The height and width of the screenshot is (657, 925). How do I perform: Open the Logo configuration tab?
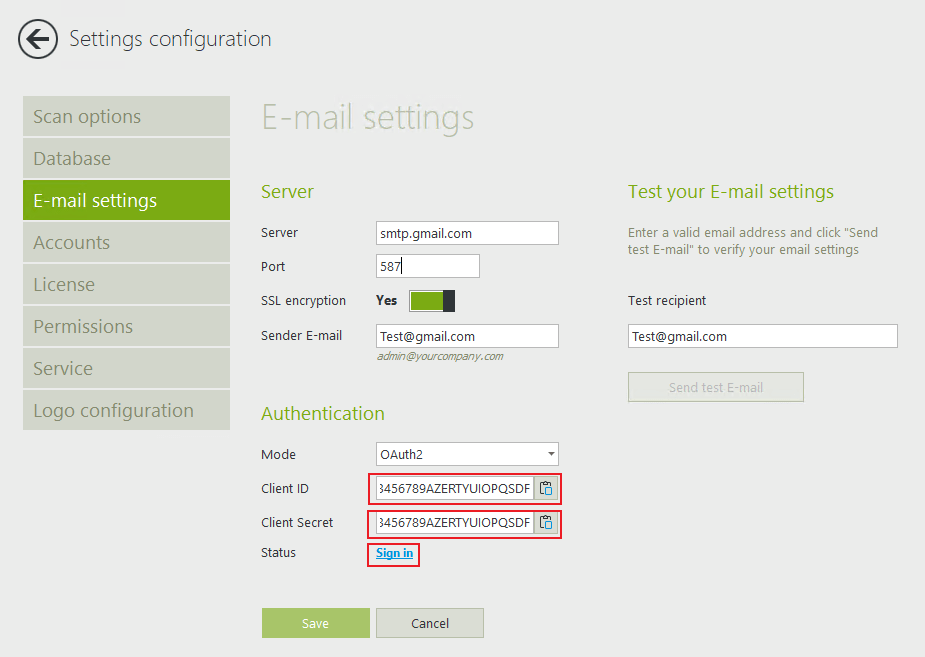click(126, 411)
